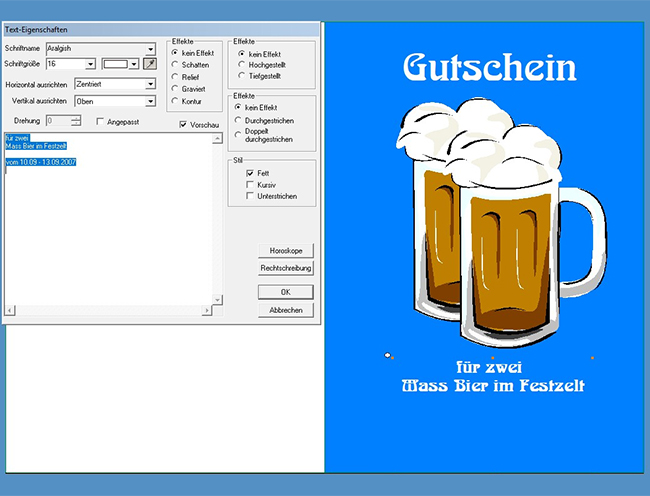Viewport: 650px width, 496px height.
Task: Click the Gutschein heading on the voucher
Action: (x=489, y=68)
